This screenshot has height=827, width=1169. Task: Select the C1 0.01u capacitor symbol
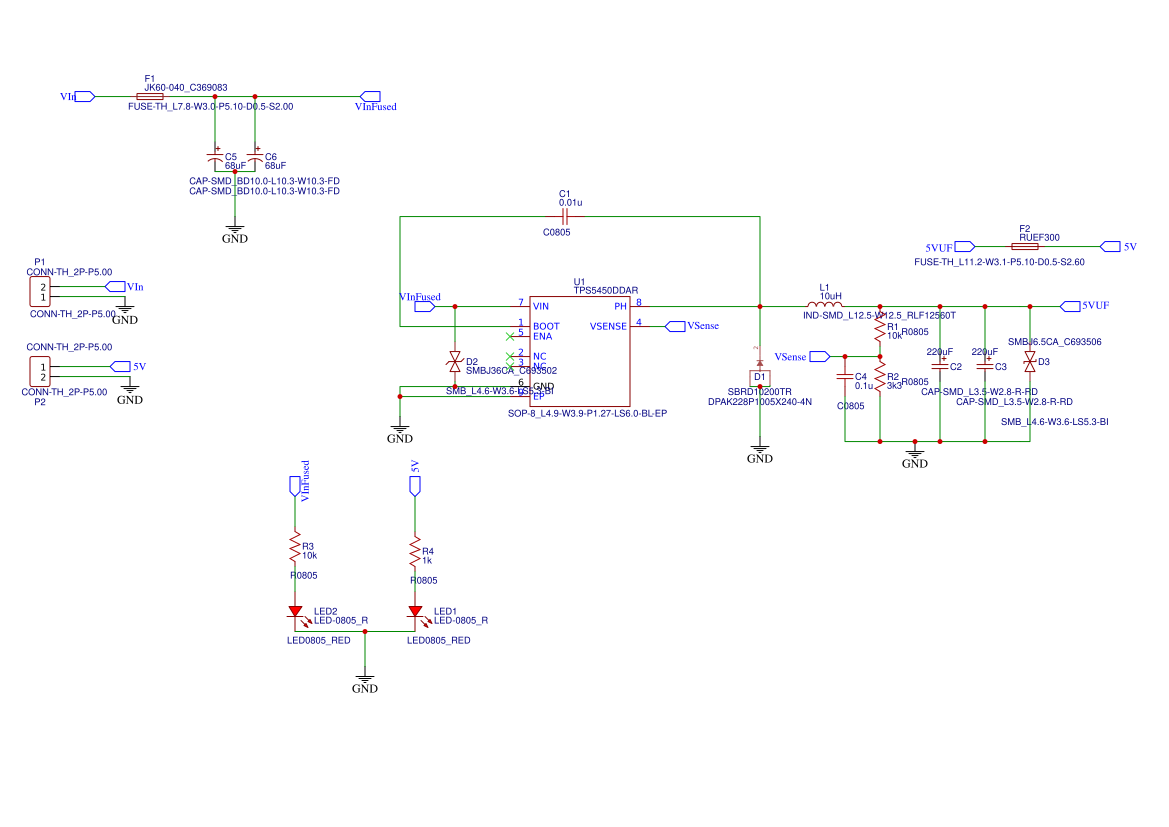pos(564,217)
